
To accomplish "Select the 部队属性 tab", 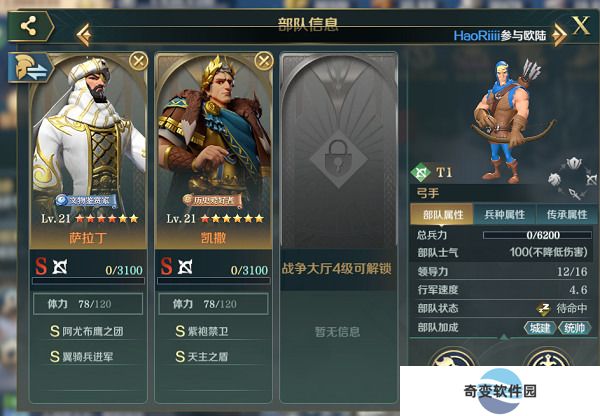I will coord(442,215).
